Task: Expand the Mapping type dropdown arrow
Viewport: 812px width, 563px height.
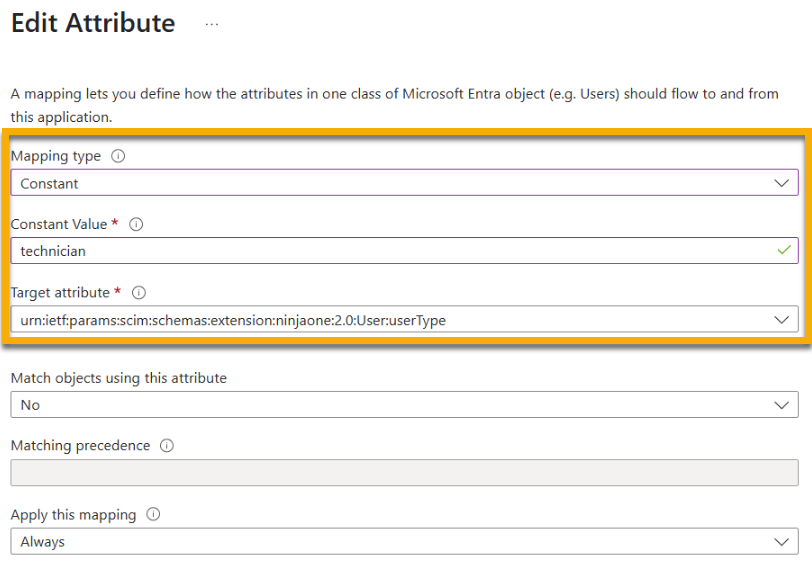Action: pos(781,183)
